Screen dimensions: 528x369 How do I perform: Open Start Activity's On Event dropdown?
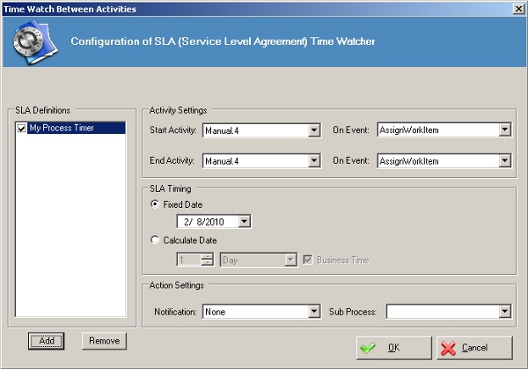pos(505,130)
